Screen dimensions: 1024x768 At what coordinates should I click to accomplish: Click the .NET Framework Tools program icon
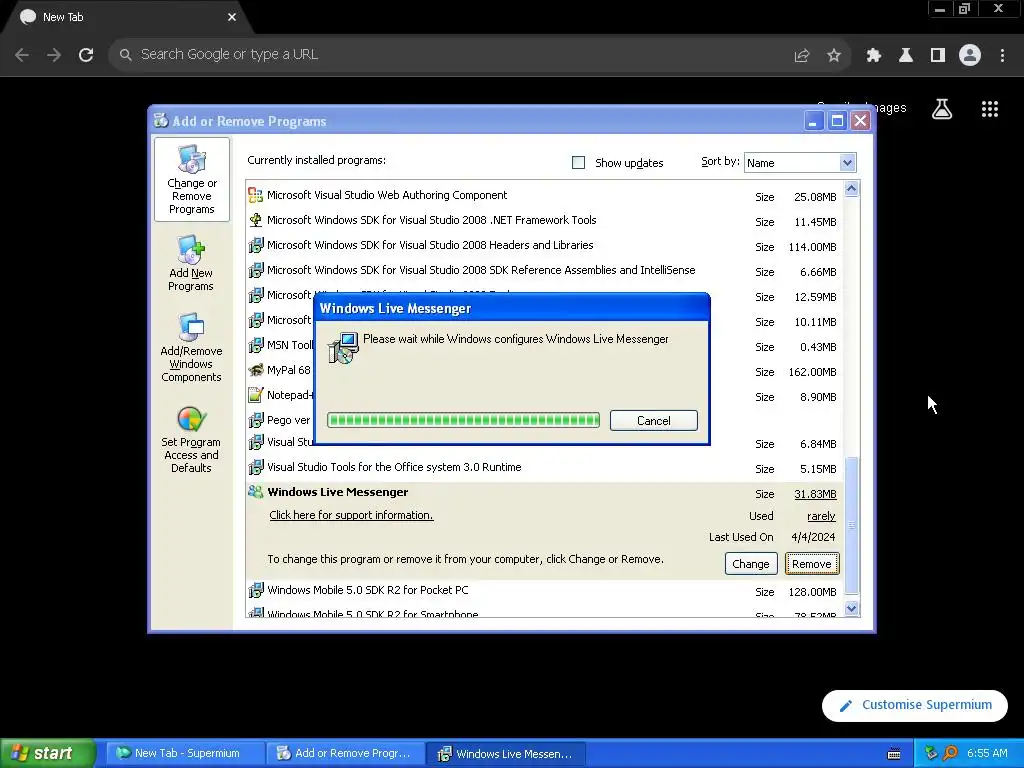(x=255, y=220)
